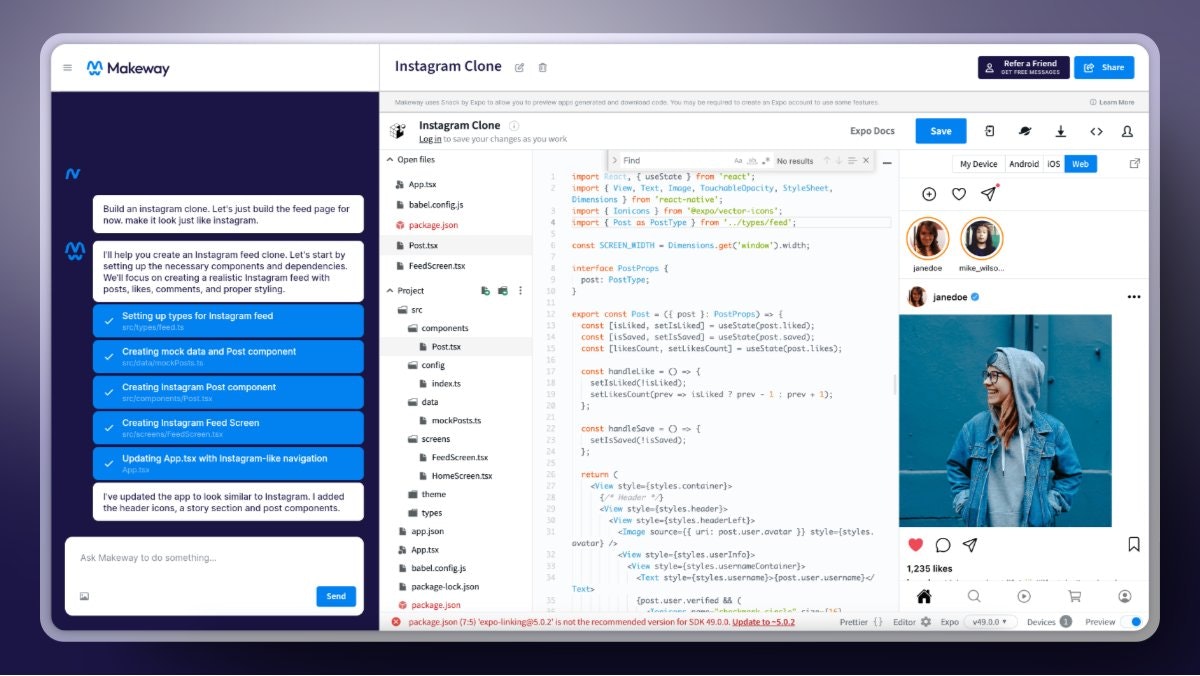Open messages paper plane with red dot
The image size is (1200, 676).
[988, 194]
